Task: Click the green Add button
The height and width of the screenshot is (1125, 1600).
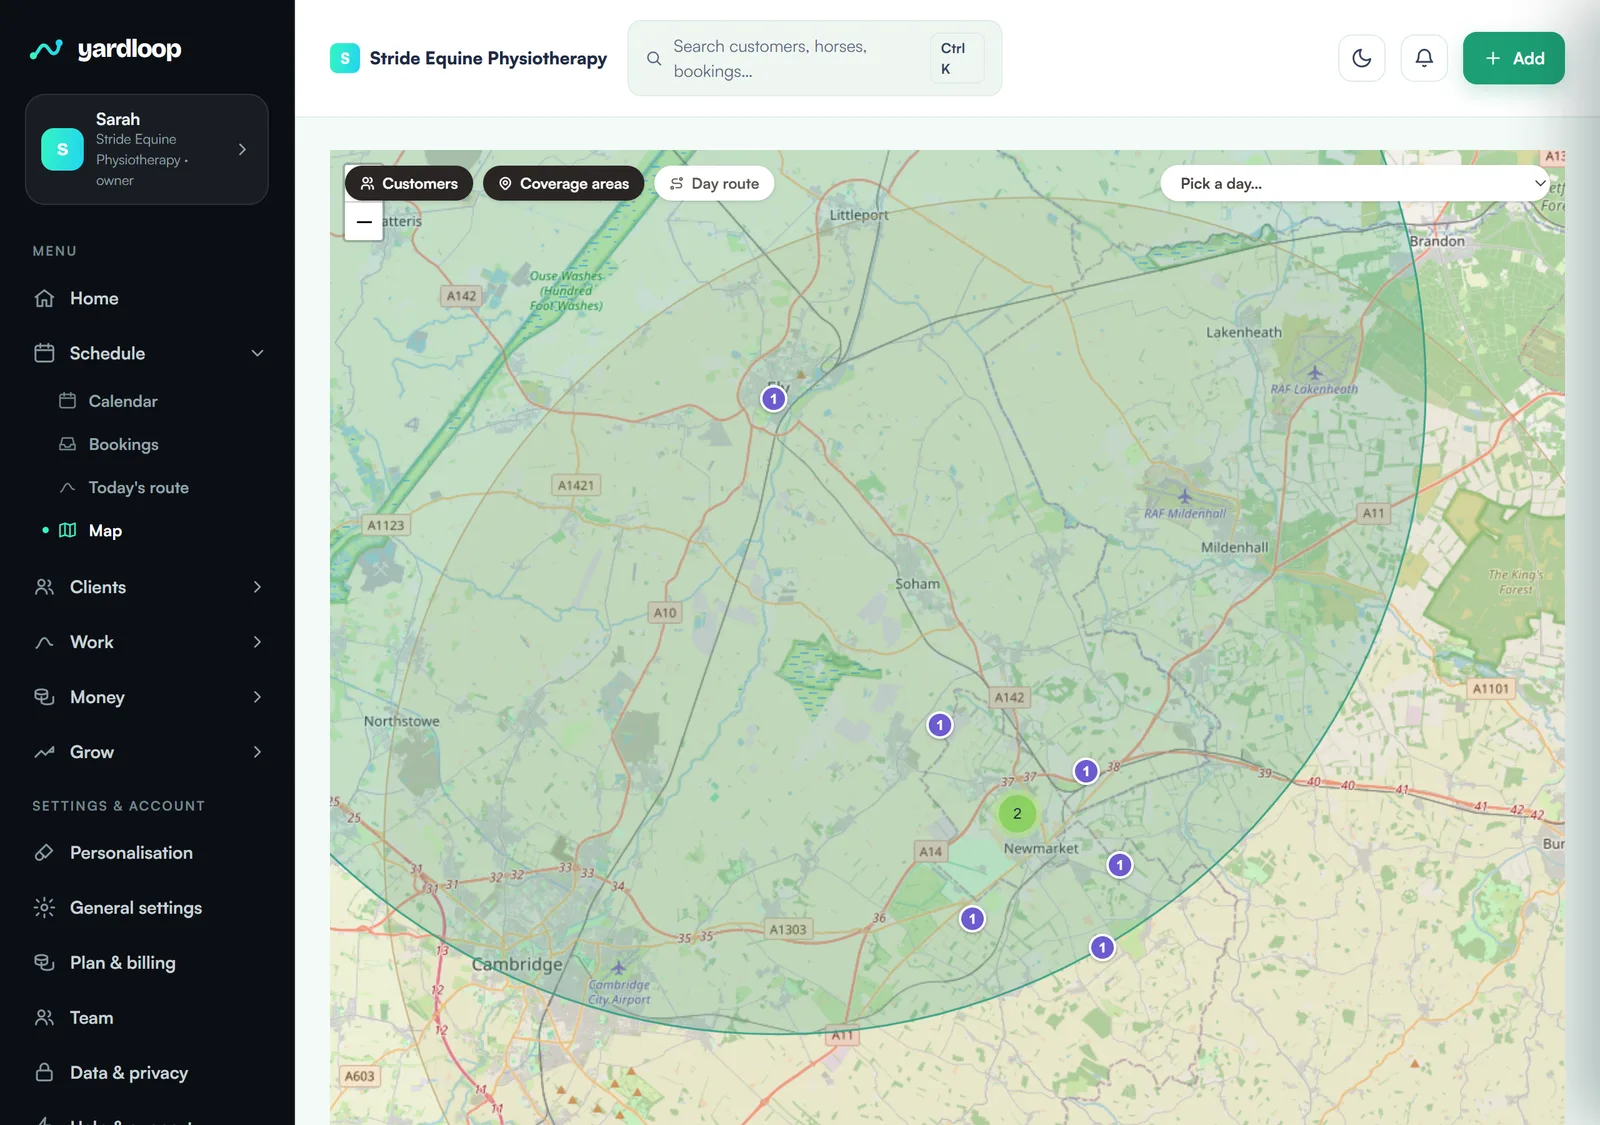Action: pos(1513,58)
